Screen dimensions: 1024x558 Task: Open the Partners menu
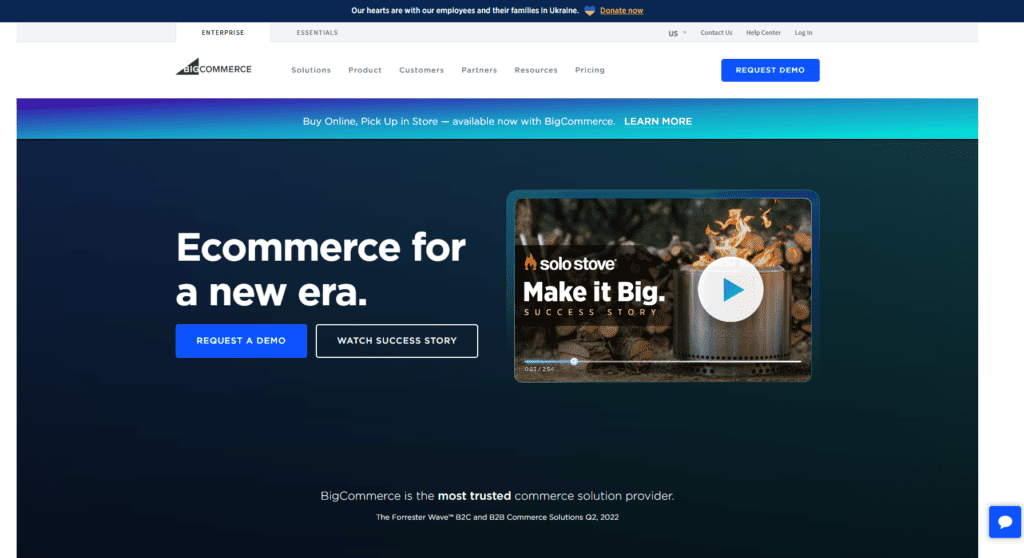pos(479,70)
